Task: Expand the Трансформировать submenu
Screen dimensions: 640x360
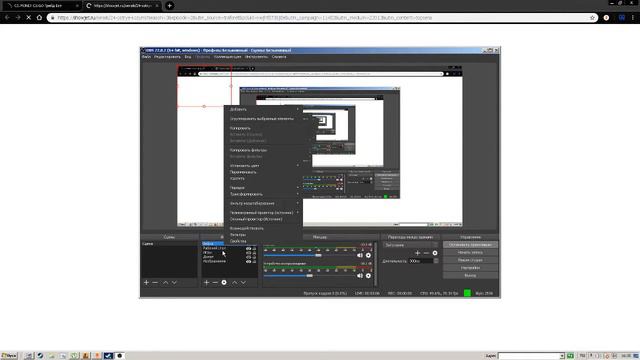Action: pyautogui.click(x=264, y=194)
